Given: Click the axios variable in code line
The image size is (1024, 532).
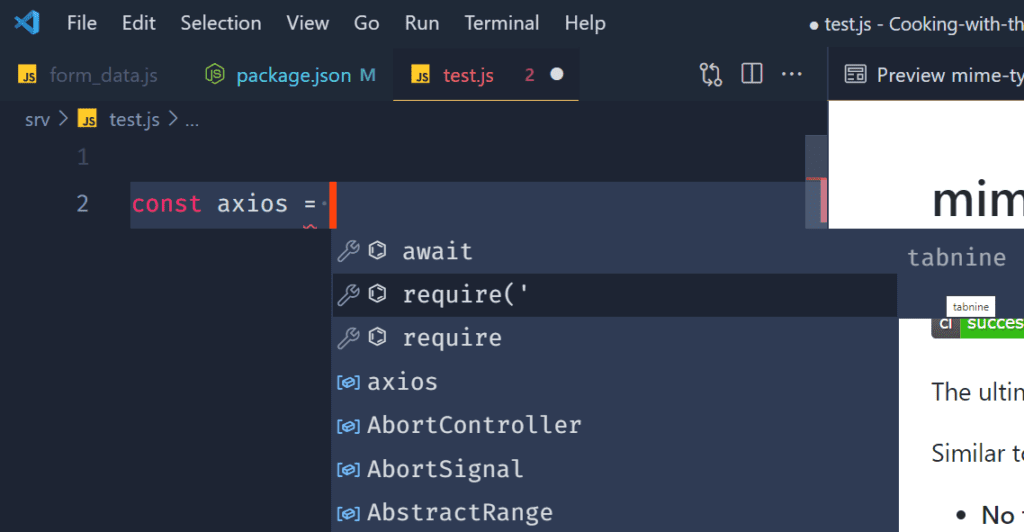Looking at the screenshot, I should click(252, 204).
